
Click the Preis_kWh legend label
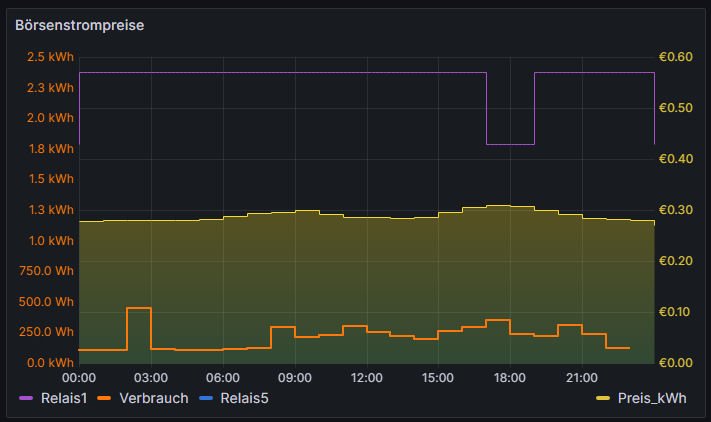(652, 398)
